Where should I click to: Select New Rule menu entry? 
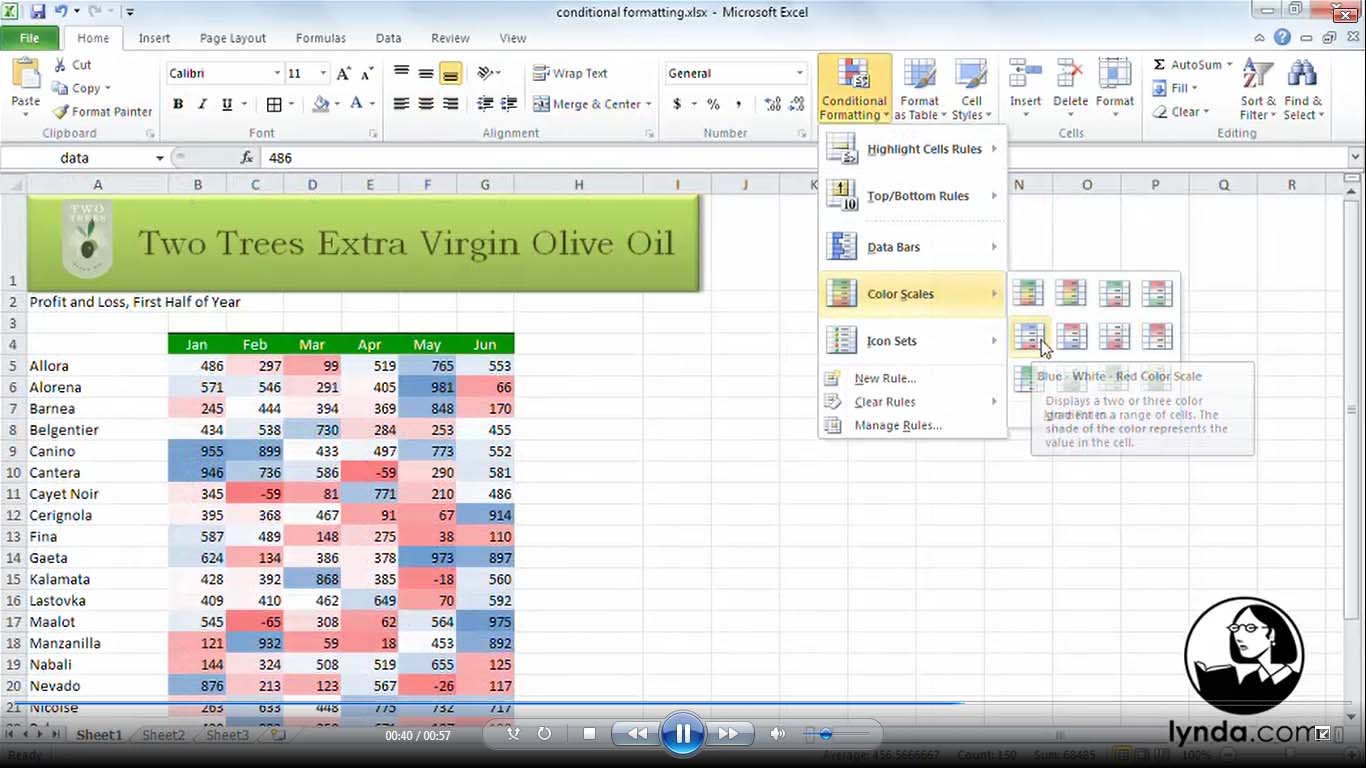(912, 379)
